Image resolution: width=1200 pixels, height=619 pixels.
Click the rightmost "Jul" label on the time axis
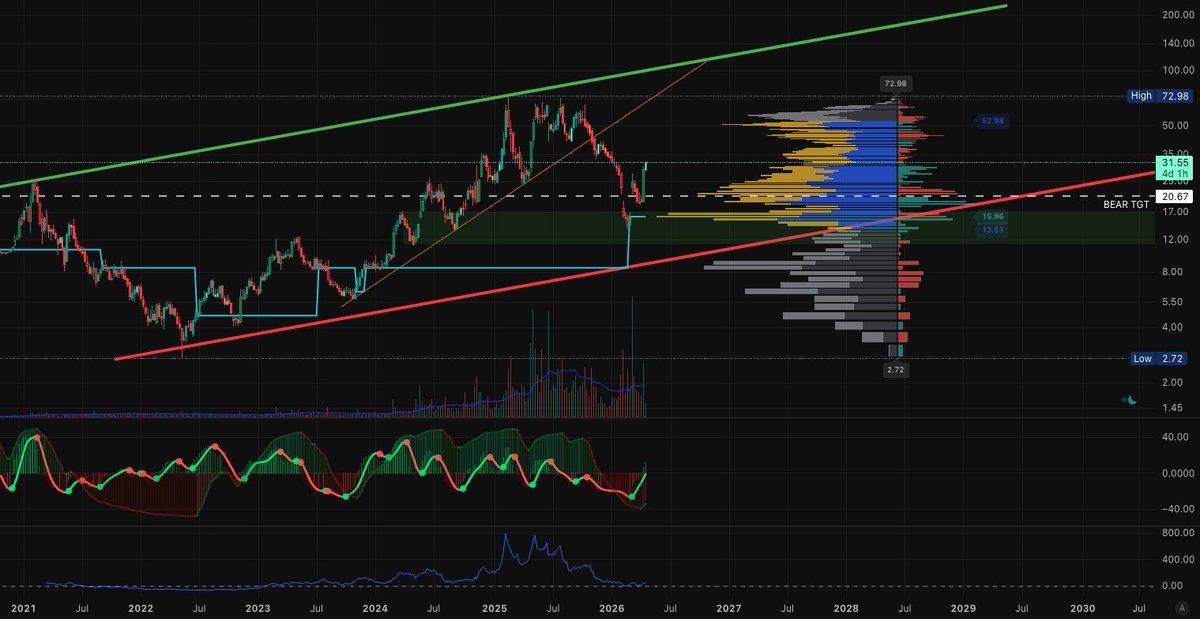(1140, 607)
